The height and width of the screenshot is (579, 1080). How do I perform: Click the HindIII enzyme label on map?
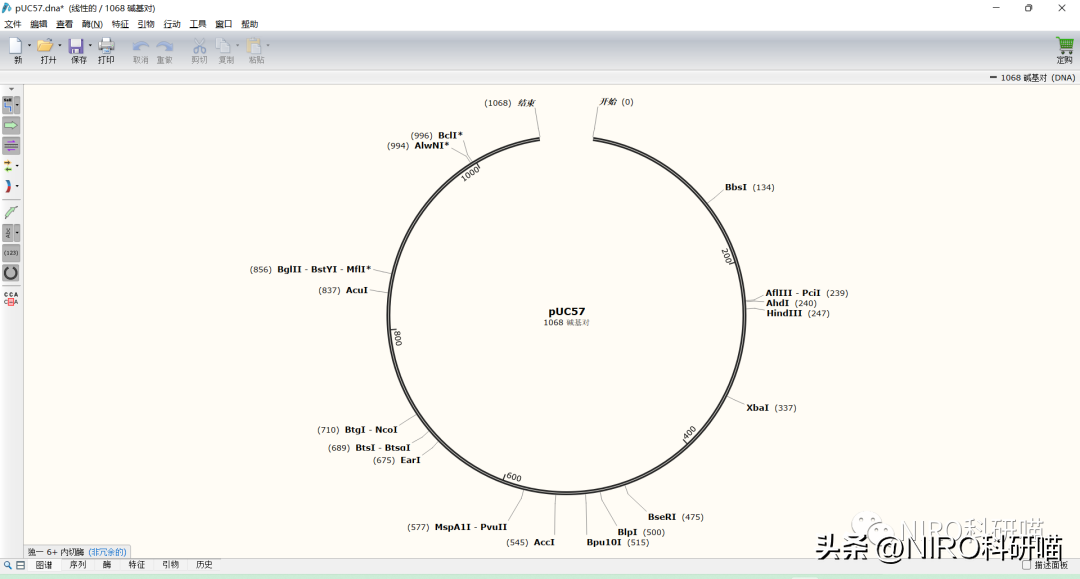[784, 313]
